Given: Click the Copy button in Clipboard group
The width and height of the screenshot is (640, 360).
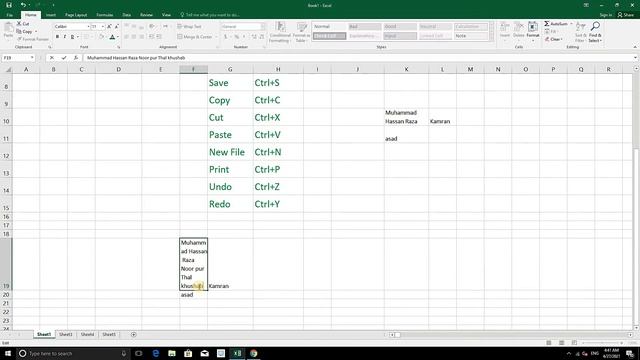Looking at the screenshot, I should click(24, 31).
